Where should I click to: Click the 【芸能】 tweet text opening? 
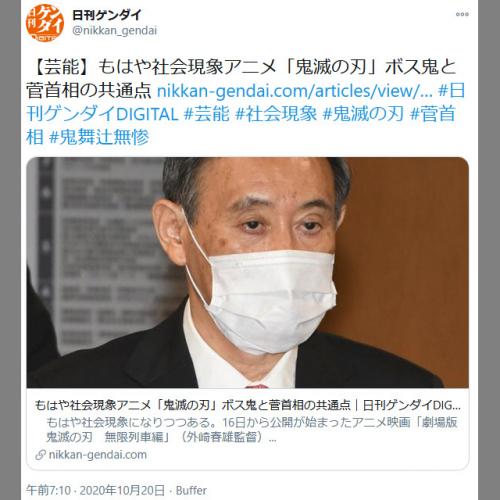[x=63, y=67]
